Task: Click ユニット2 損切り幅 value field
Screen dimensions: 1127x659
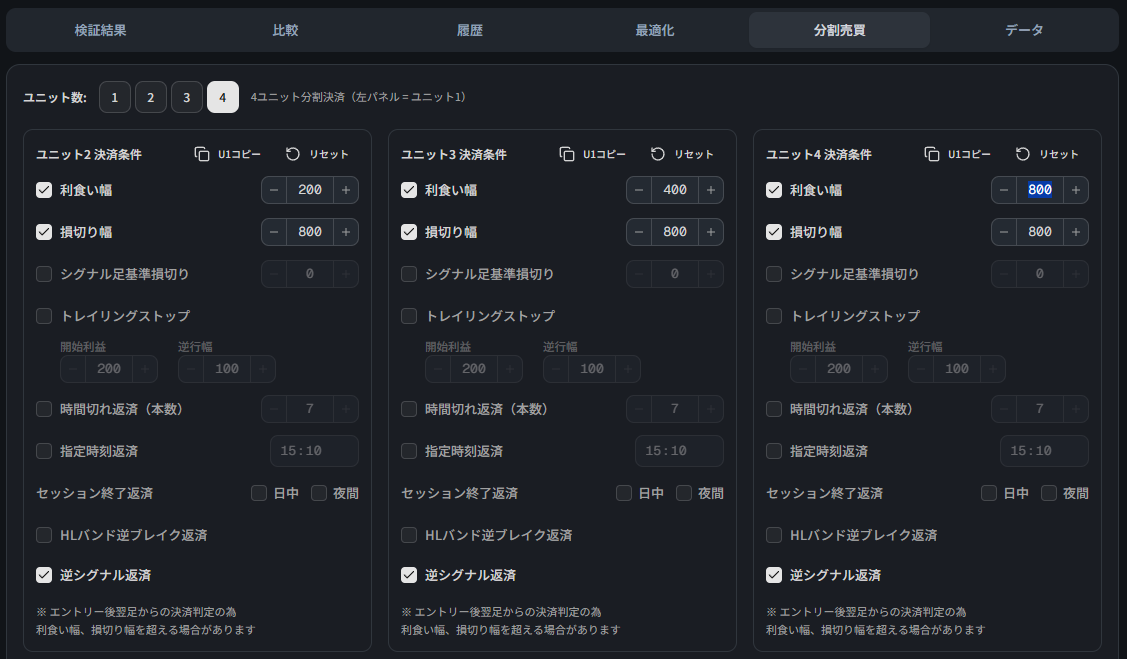Action: pyautogui.click(x=310, y=232)
